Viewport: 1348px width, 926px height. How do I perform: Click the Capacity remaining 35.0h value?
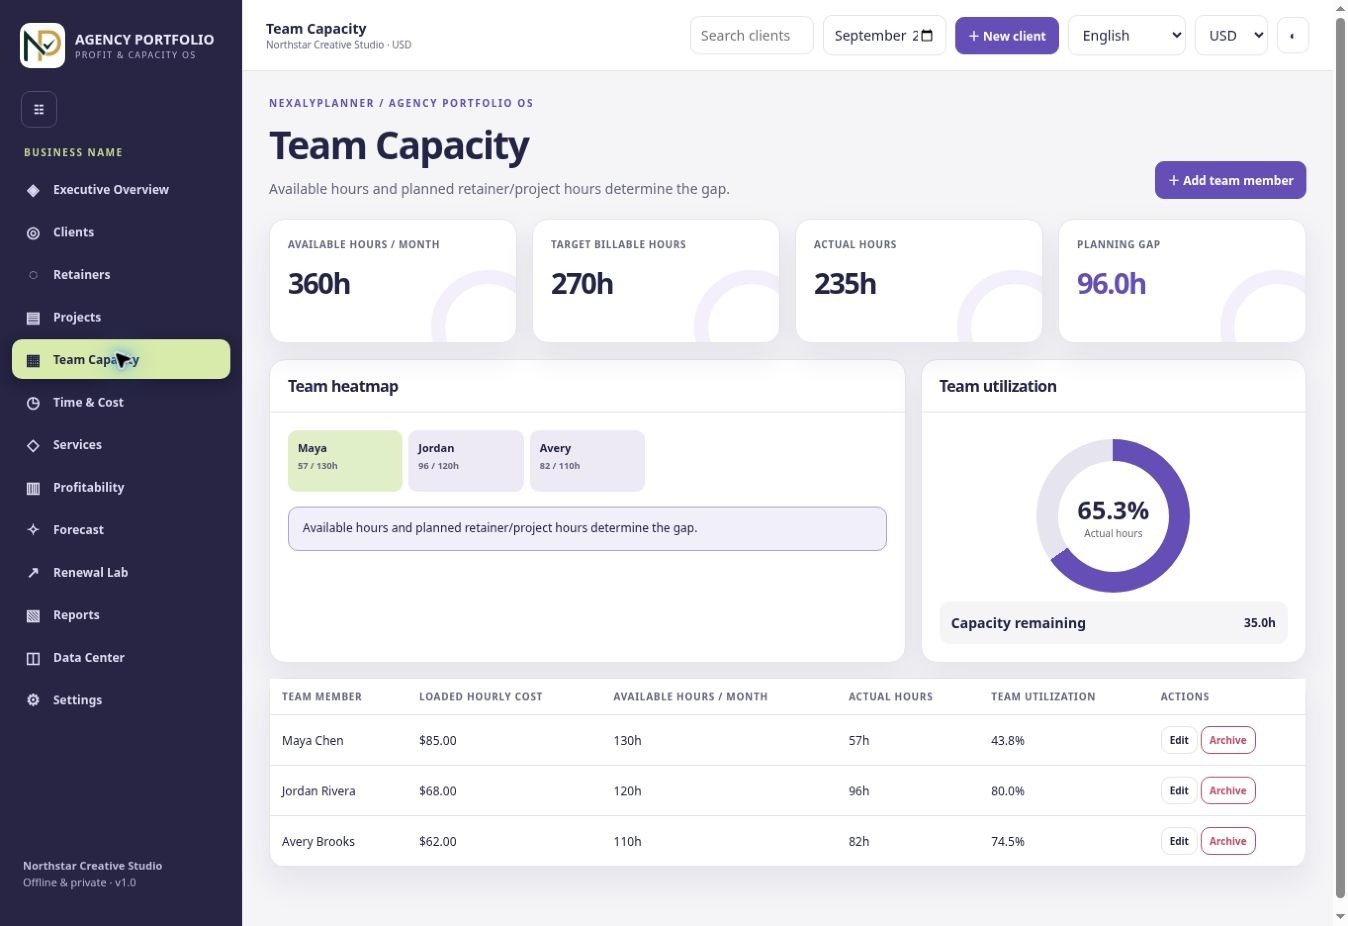click(x=1260, y=623)
